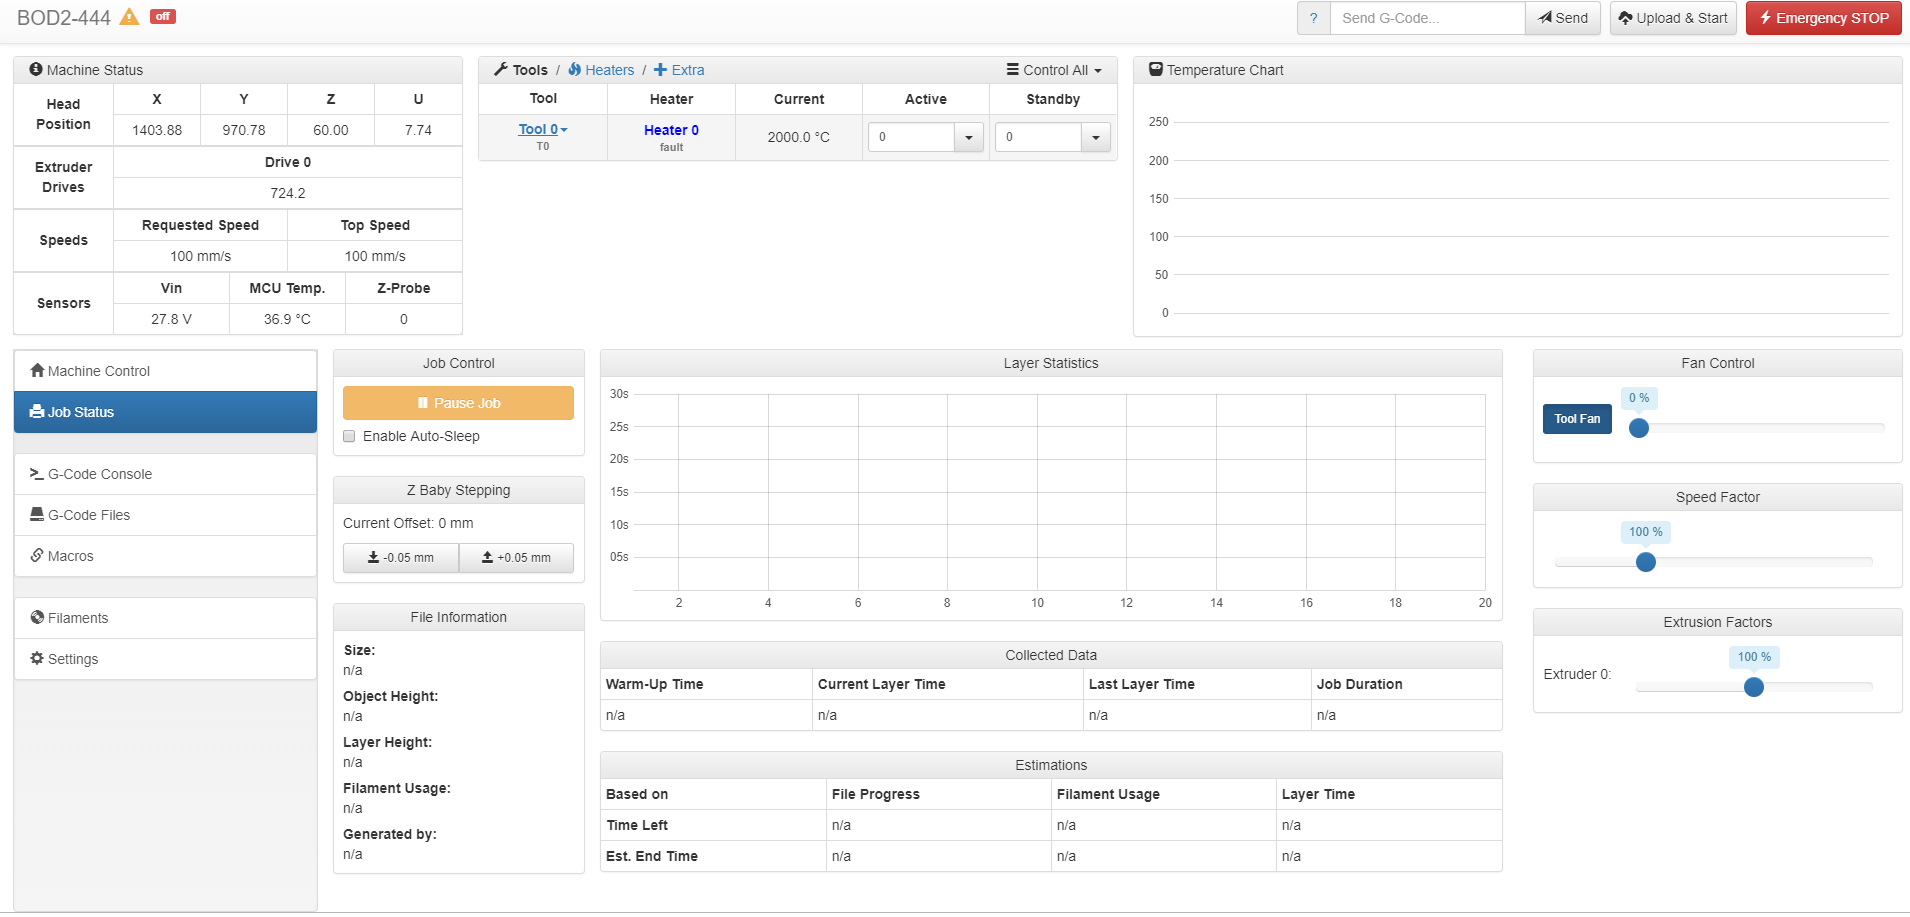This screenshot has height=917, width=1910.
Task: Open the Filaments page
Action: click(x=165, y=618)
